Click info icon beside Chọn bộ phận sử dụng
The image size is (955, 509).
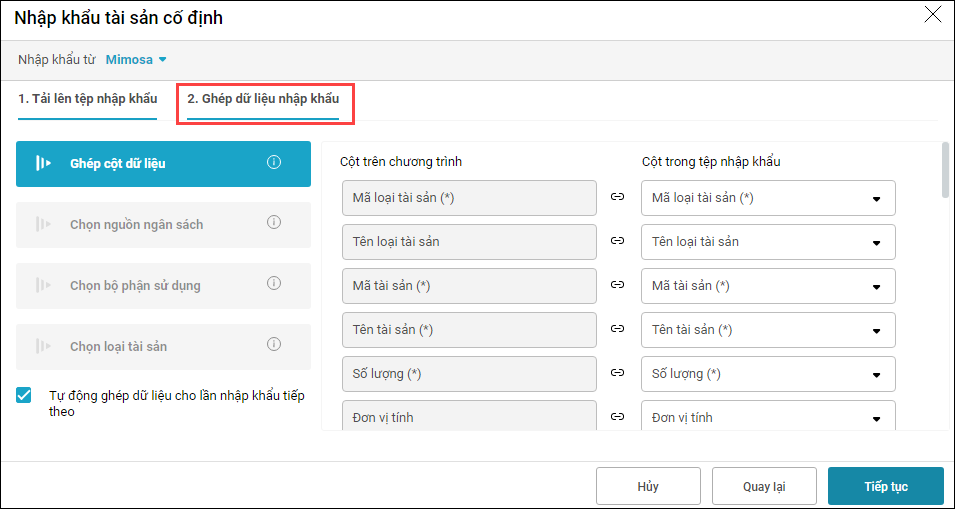[x=274, y=284]
